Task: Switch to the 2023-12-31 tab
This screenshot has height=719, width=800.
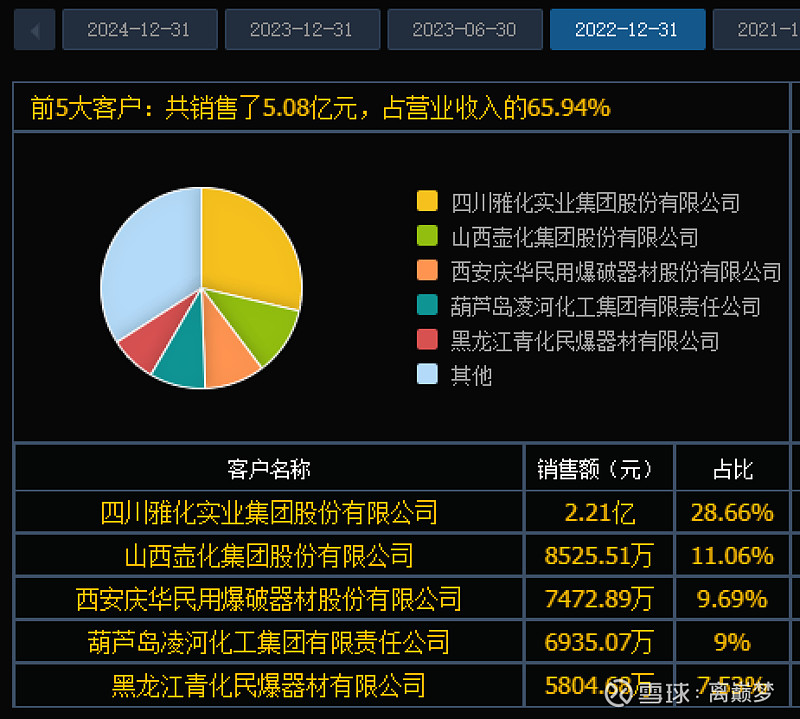Action: [x=303, y=30]
